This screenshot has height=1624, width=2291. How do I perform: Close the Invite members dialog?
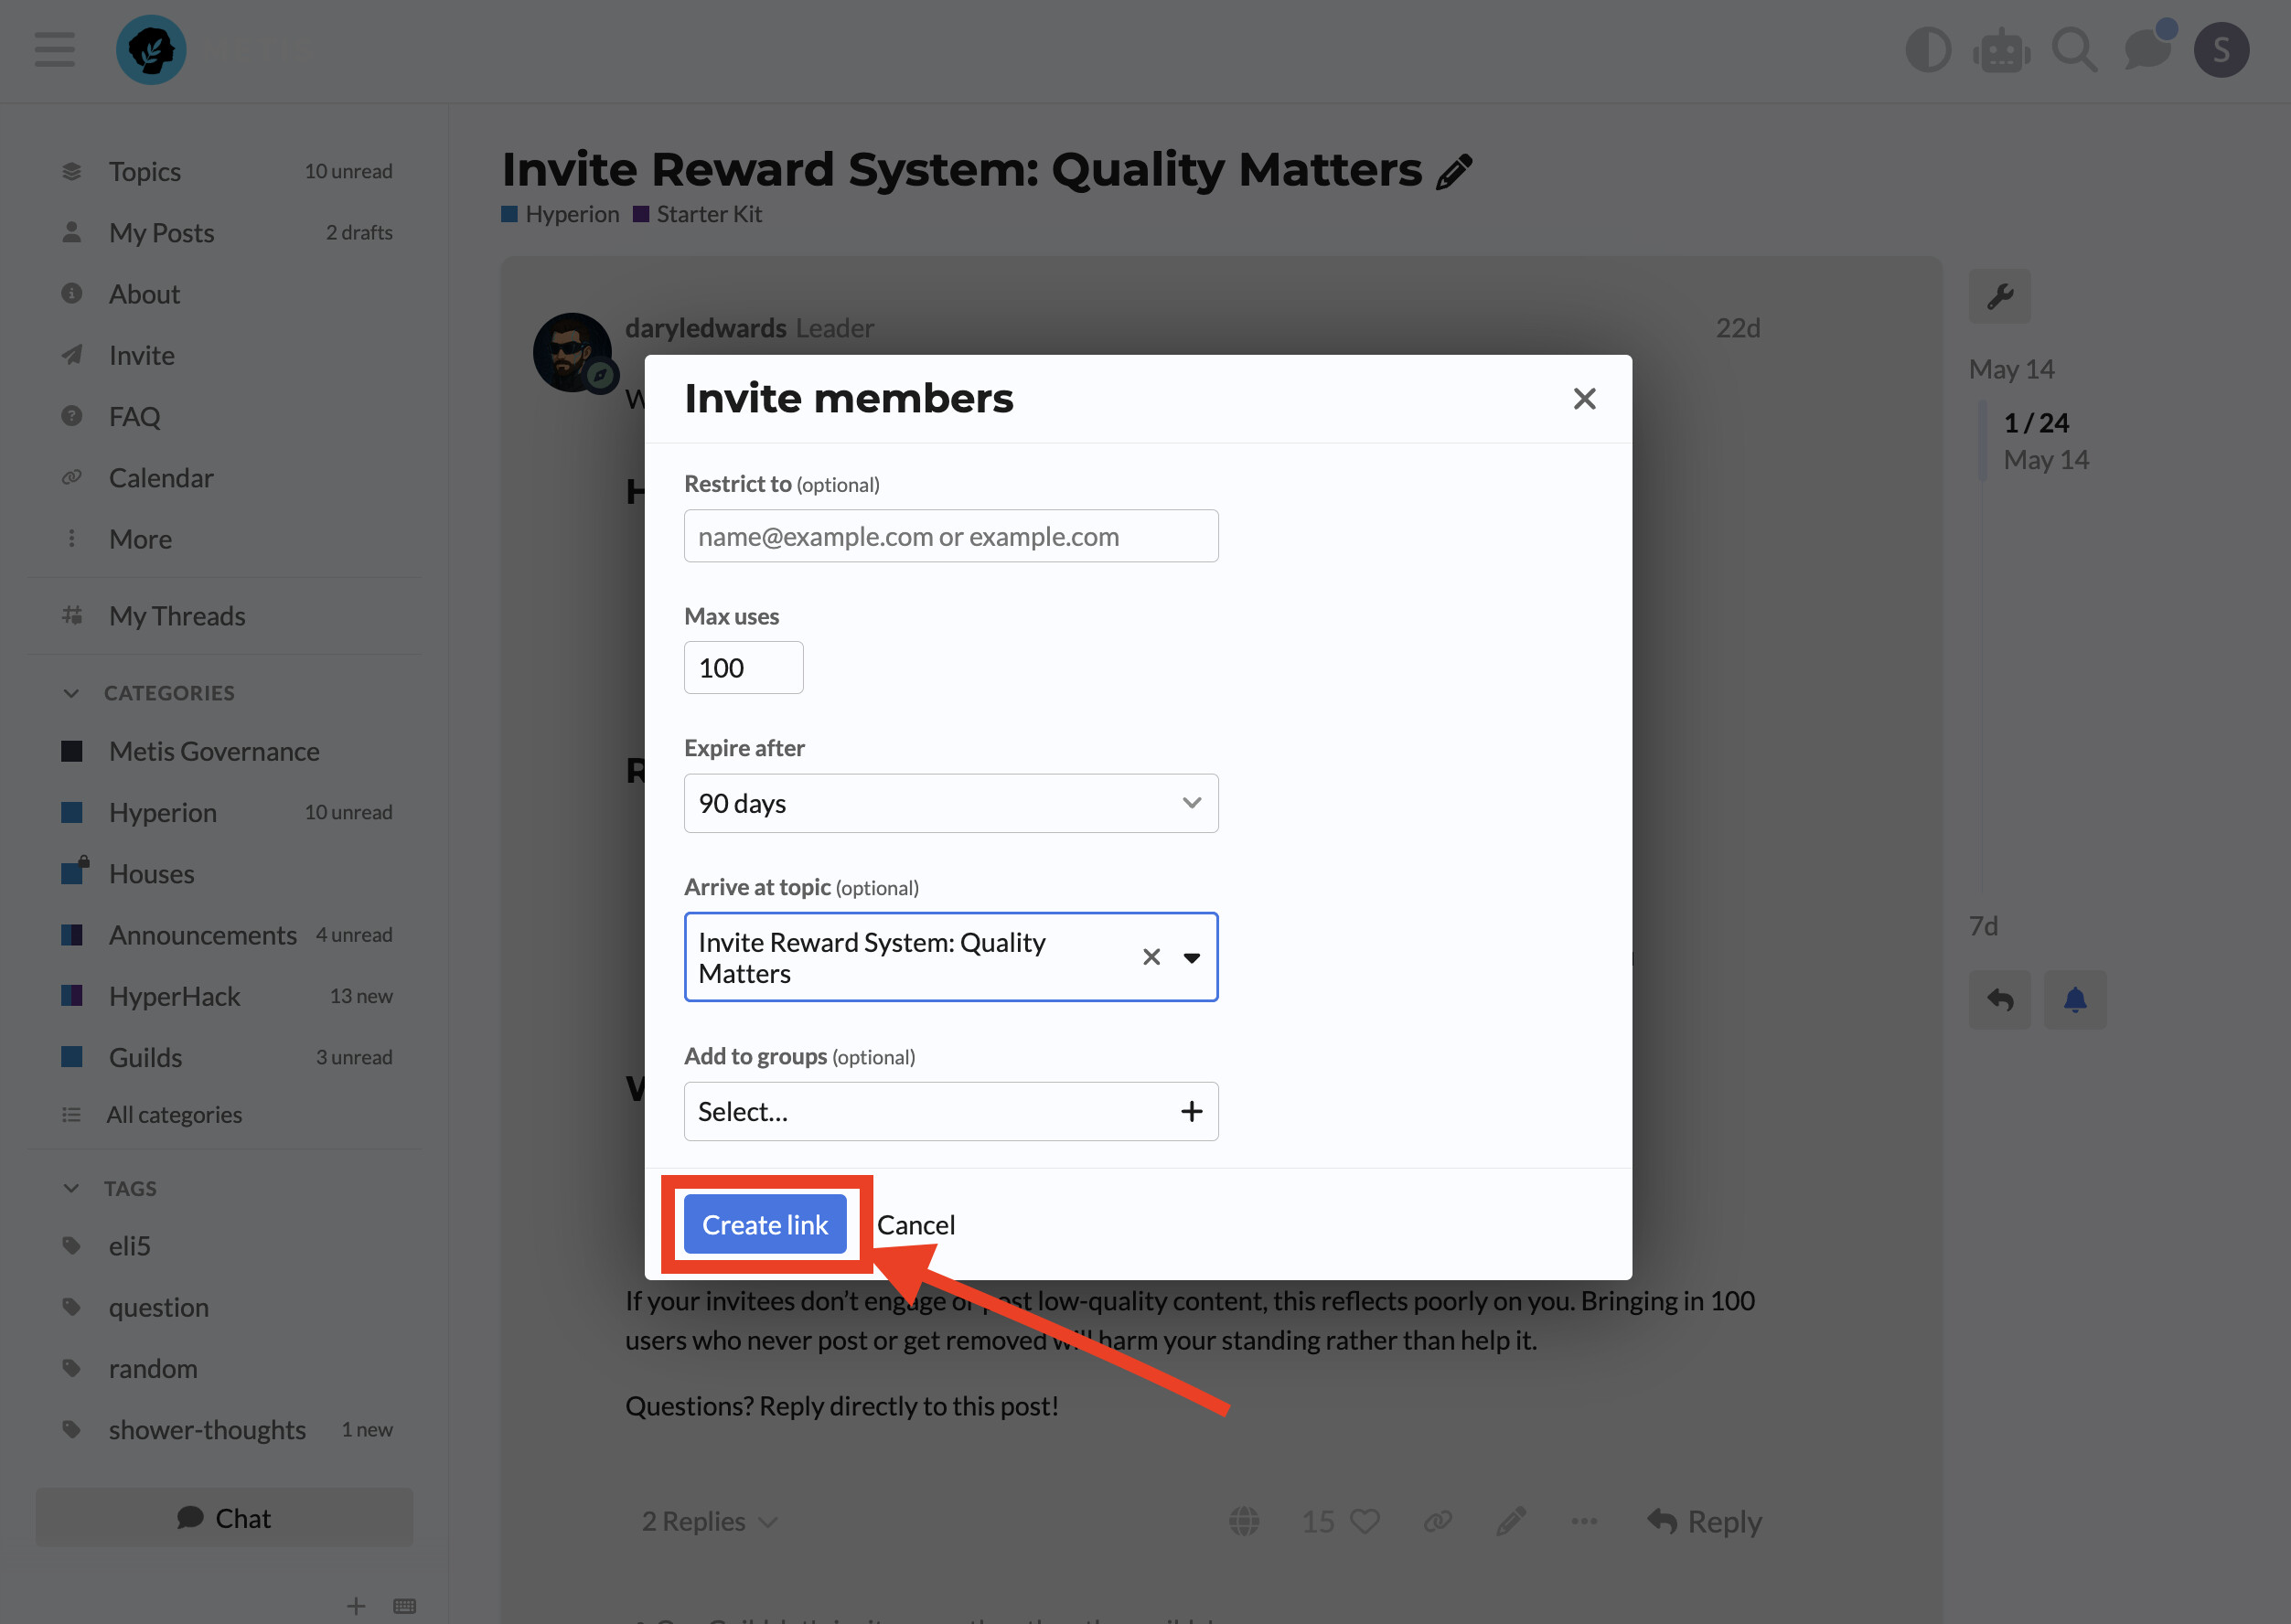coord(1584,399)
